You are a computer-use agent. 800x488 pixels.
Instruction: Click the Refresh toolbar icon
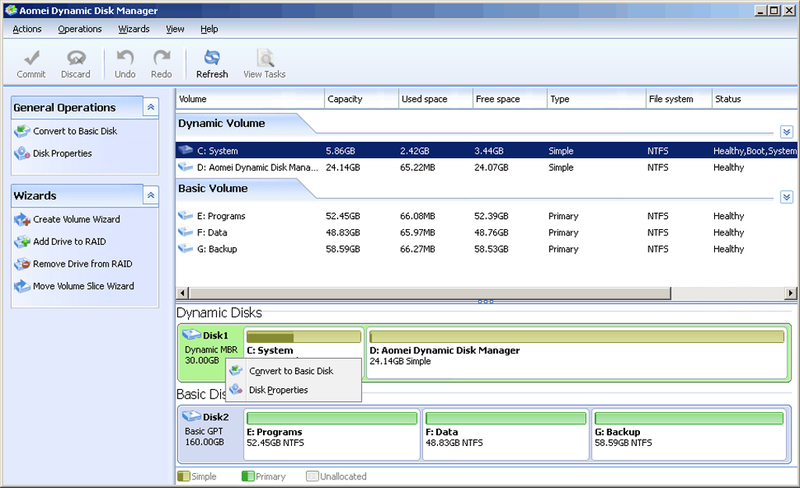point(212,58)
